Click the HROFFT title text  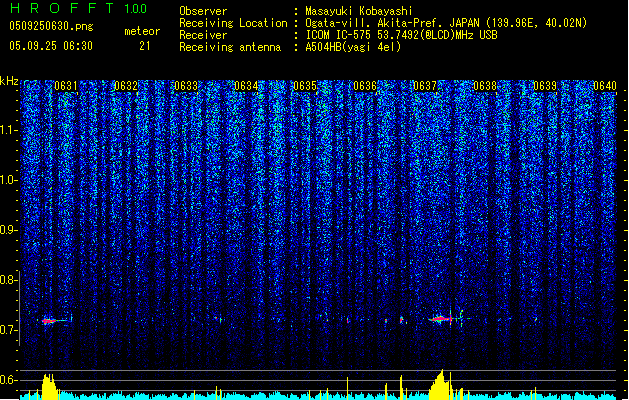click(x=62, y=8)
